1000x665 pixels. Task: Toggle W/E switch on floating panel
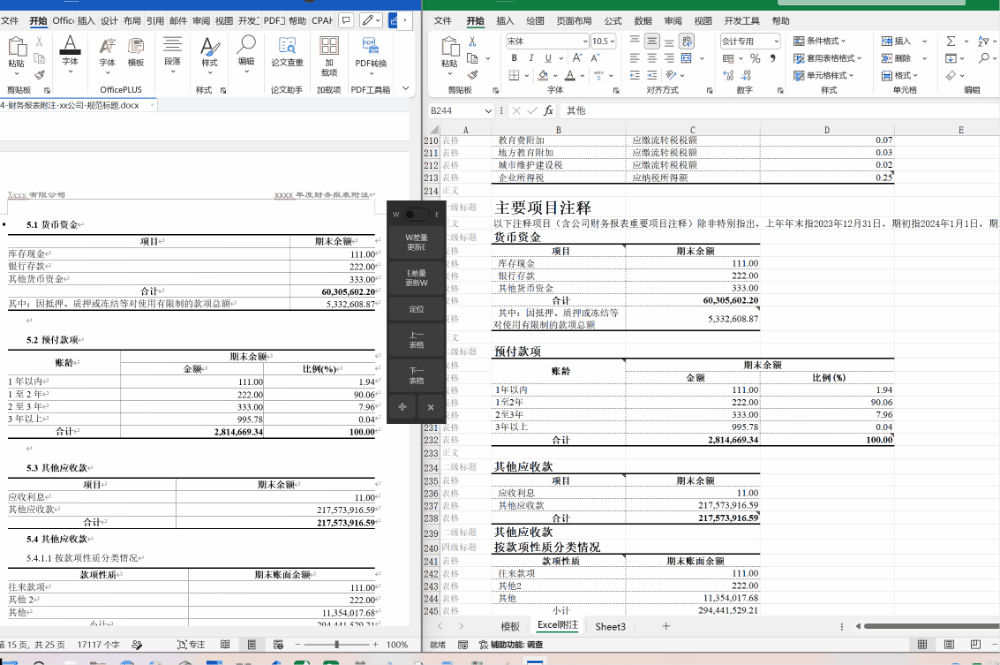(x=416, y=214)
